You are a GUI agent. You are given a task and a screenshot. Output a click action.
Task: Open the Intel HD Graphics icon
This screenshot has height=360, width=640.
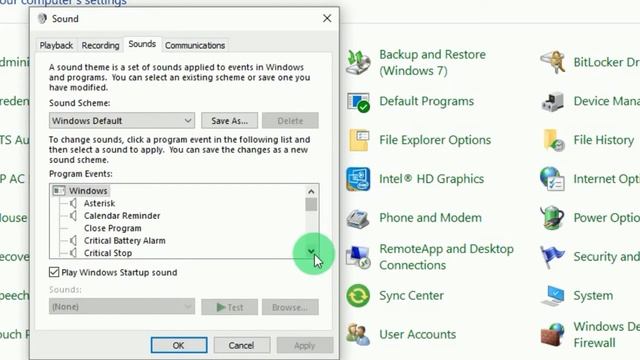click(358, 179)
